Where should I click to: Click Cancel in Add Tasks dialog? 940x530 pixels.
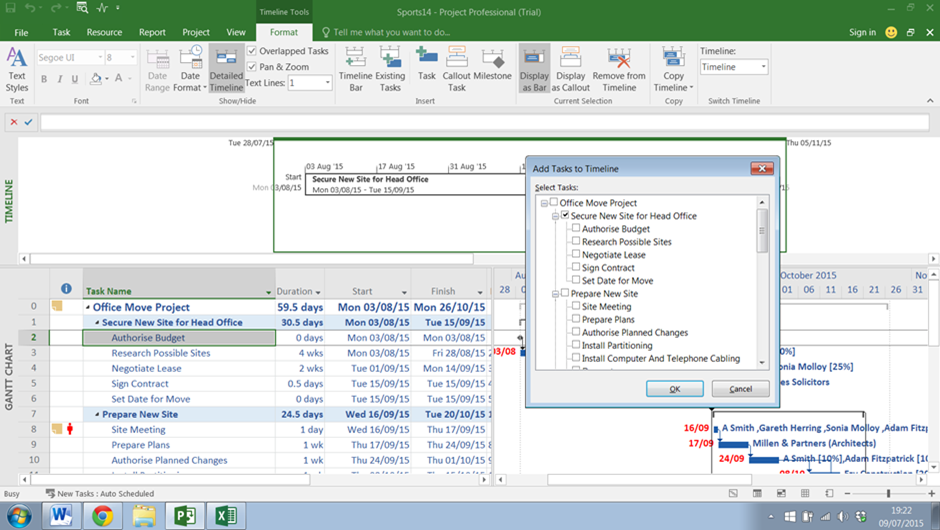pos(740,389)
